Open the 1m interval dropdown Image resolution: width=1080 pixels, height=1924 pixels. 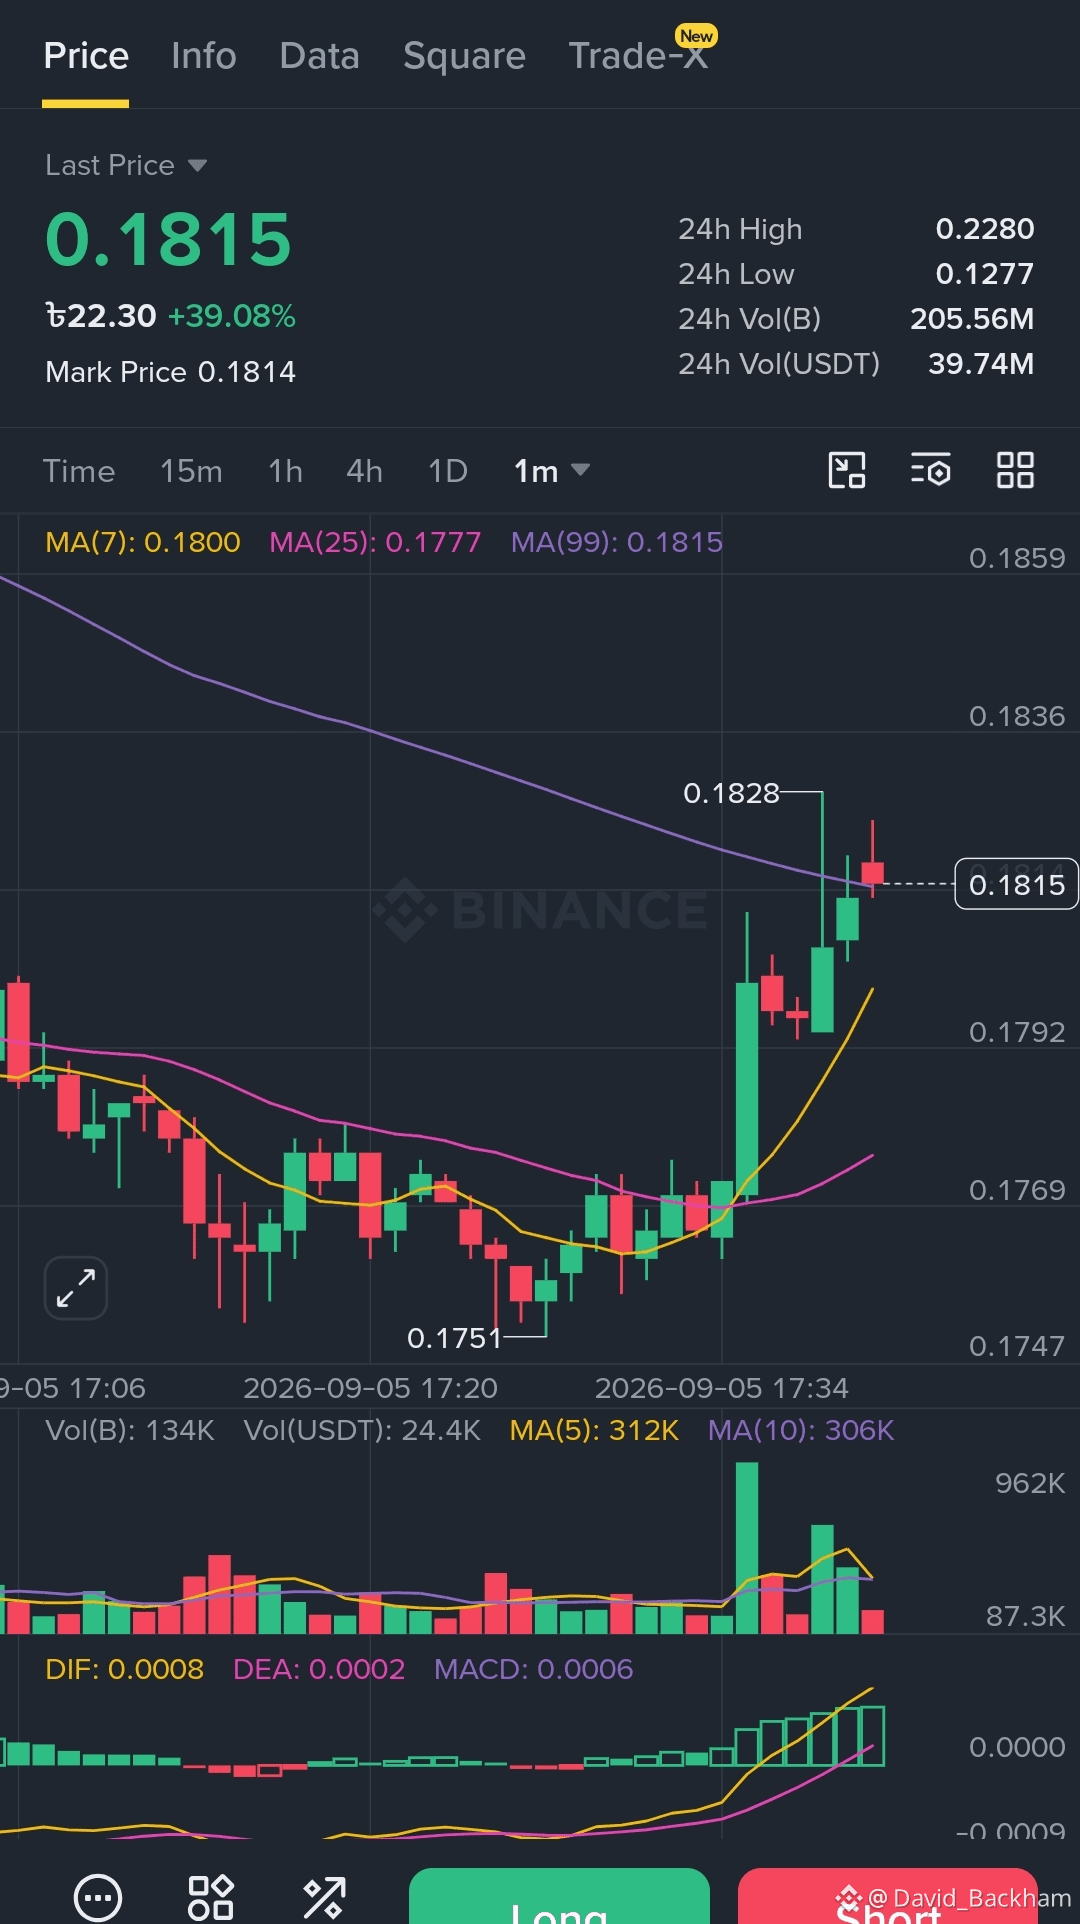point(551,471)
